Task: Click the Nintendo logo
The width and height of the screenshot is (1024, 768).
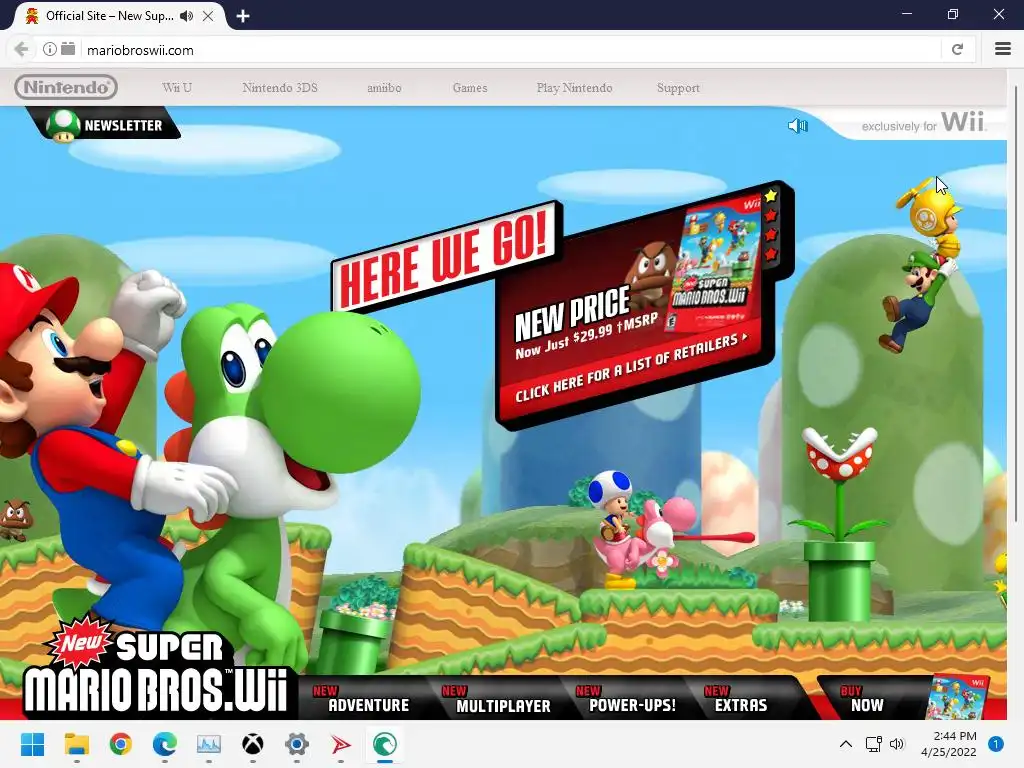Action: point(66,87)
